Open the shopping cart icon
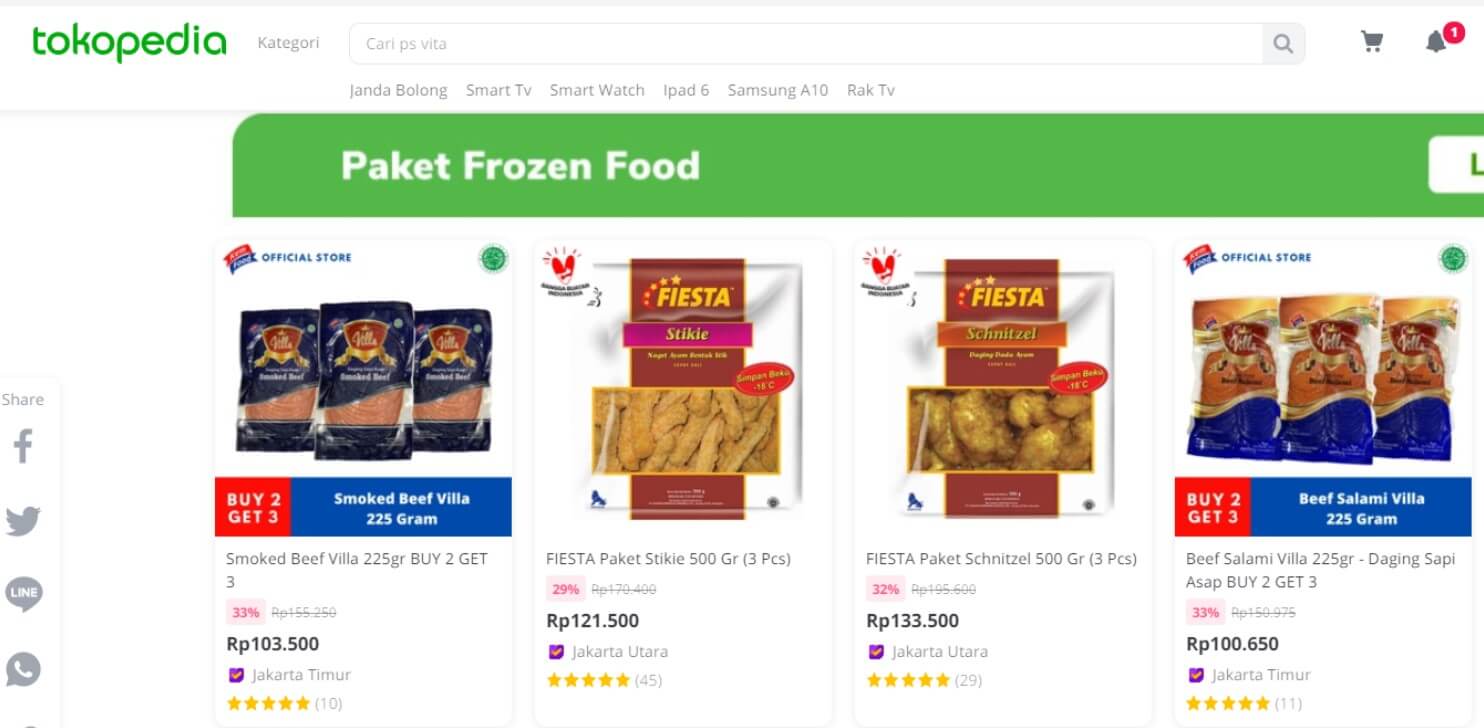 [x=1372, y=42]
